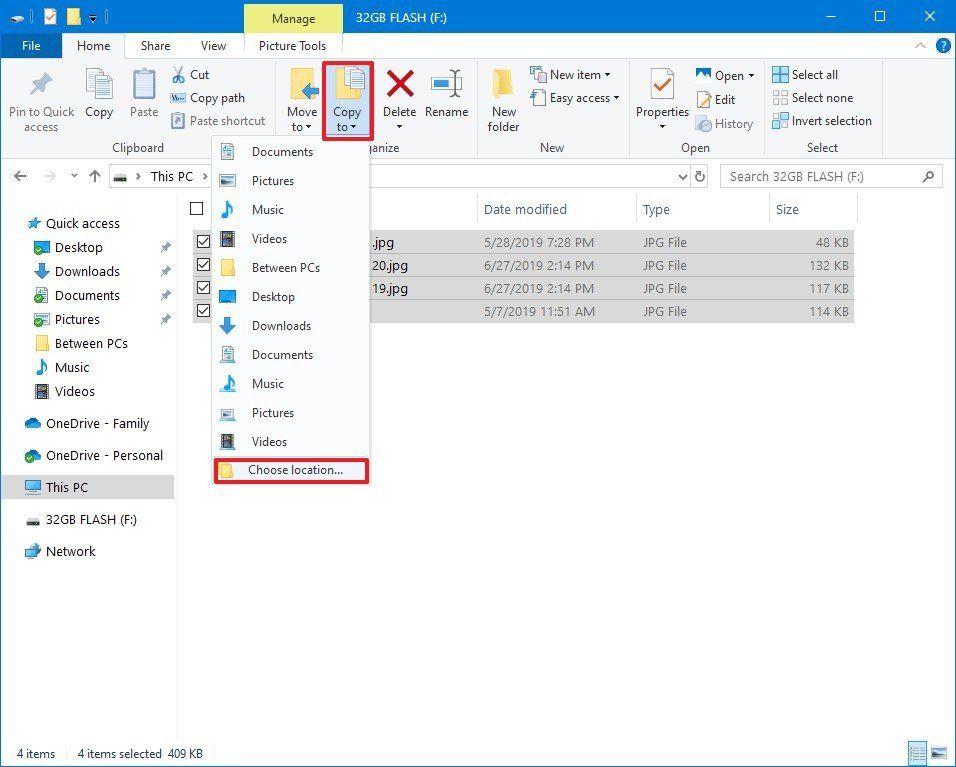Toggle the select-all checkbox above the file list
956x767 pixels.
(196, 209)
